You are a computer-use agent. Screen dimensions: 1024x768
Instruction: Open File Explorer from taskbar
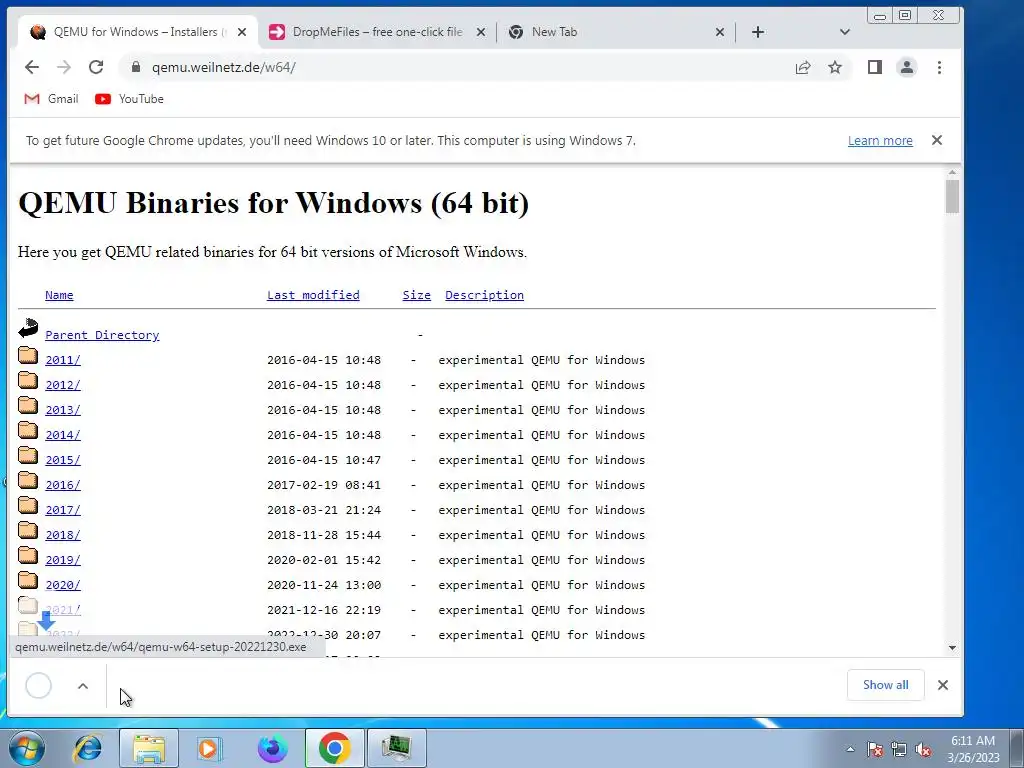click(149, 748)
